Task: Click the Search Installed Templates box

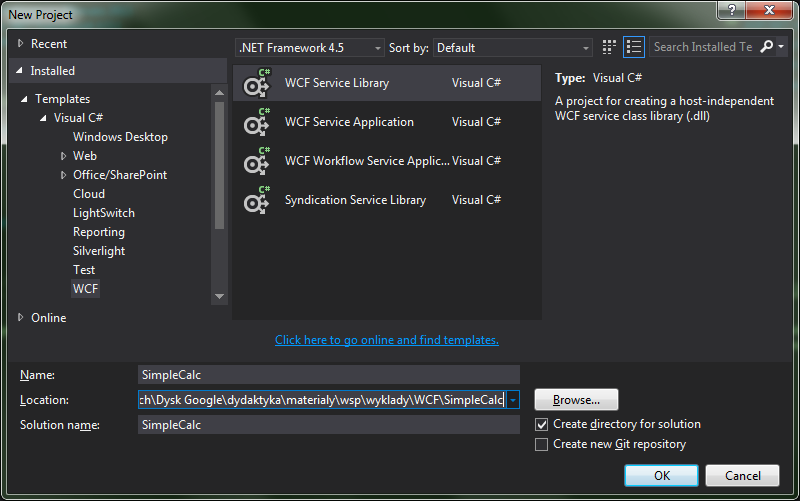Action: 704,47
